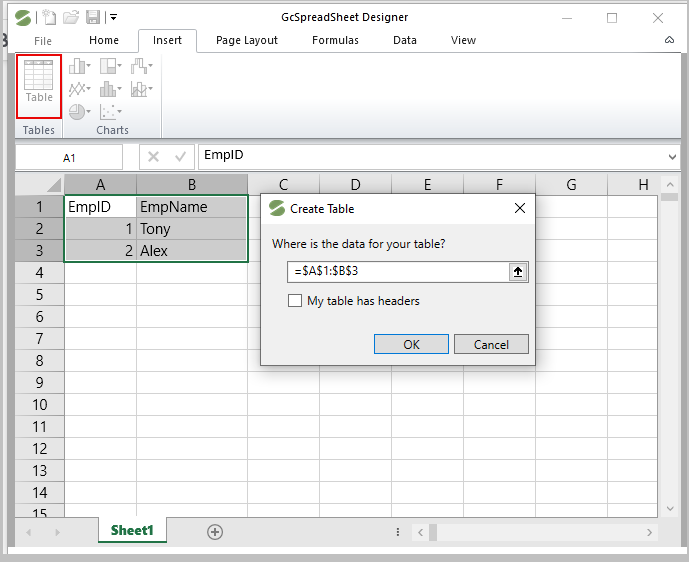Image resolution: width=689 pixels, height=562 pixels.
Task: Open the pie chart dropdown
Action: 80,112
